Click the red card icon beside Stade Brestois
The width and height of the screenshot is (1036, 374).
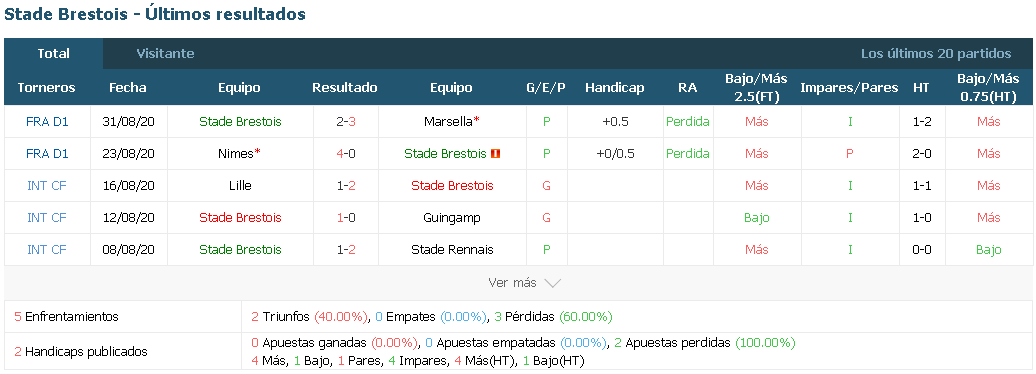(x=496, y=154)
